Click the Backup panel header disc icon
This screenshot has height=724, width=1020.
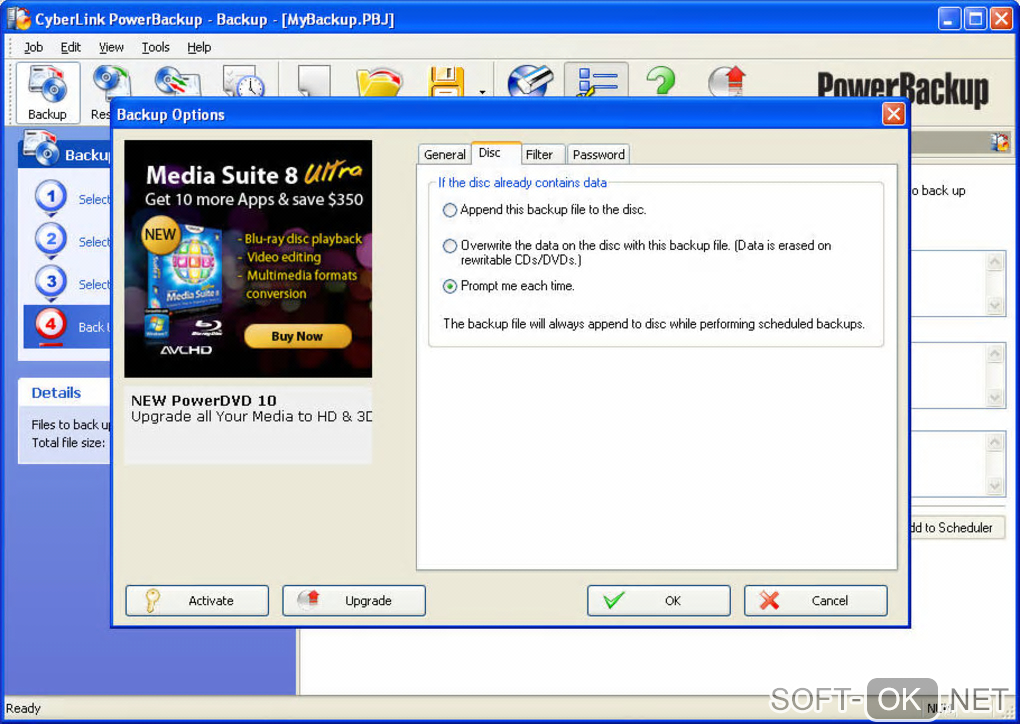tap(41, 147)
